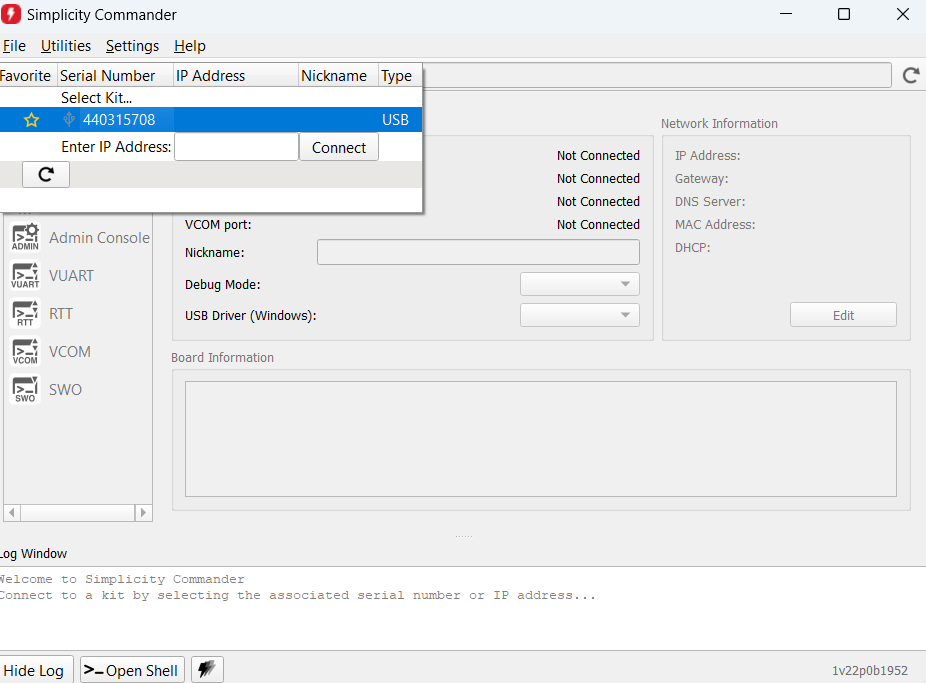This screenshot has width=926, height=683.
Task: Click the Nickname text field
Action: click(478, 252)
